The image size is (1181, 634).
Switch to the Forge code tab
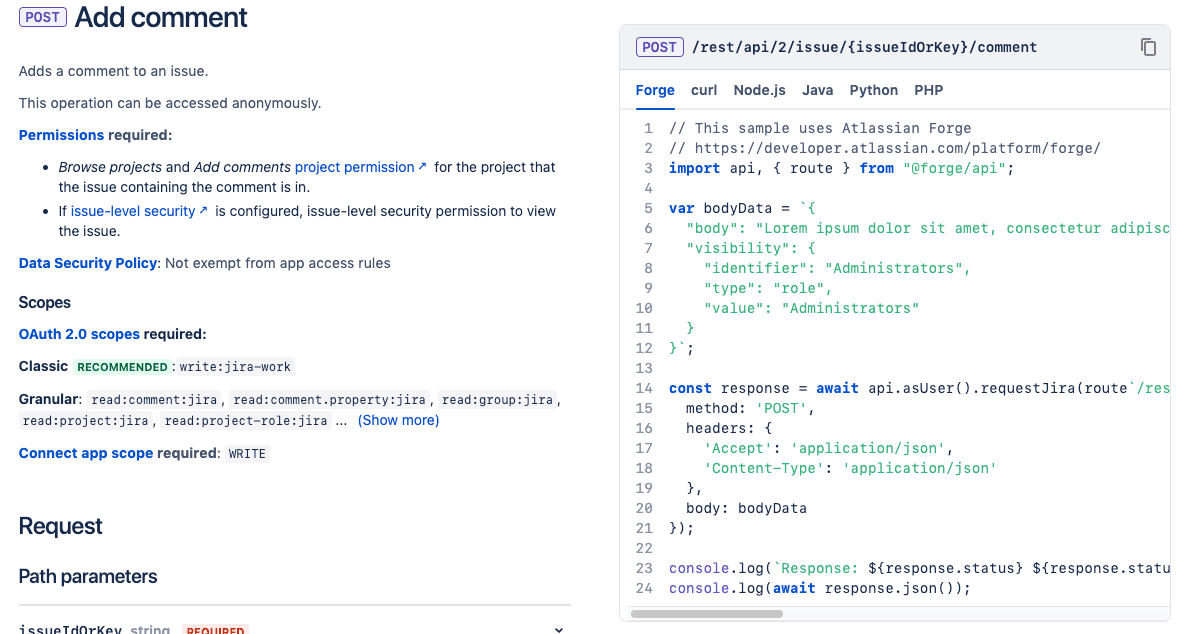pyautogui.click(x=655, y=90)
